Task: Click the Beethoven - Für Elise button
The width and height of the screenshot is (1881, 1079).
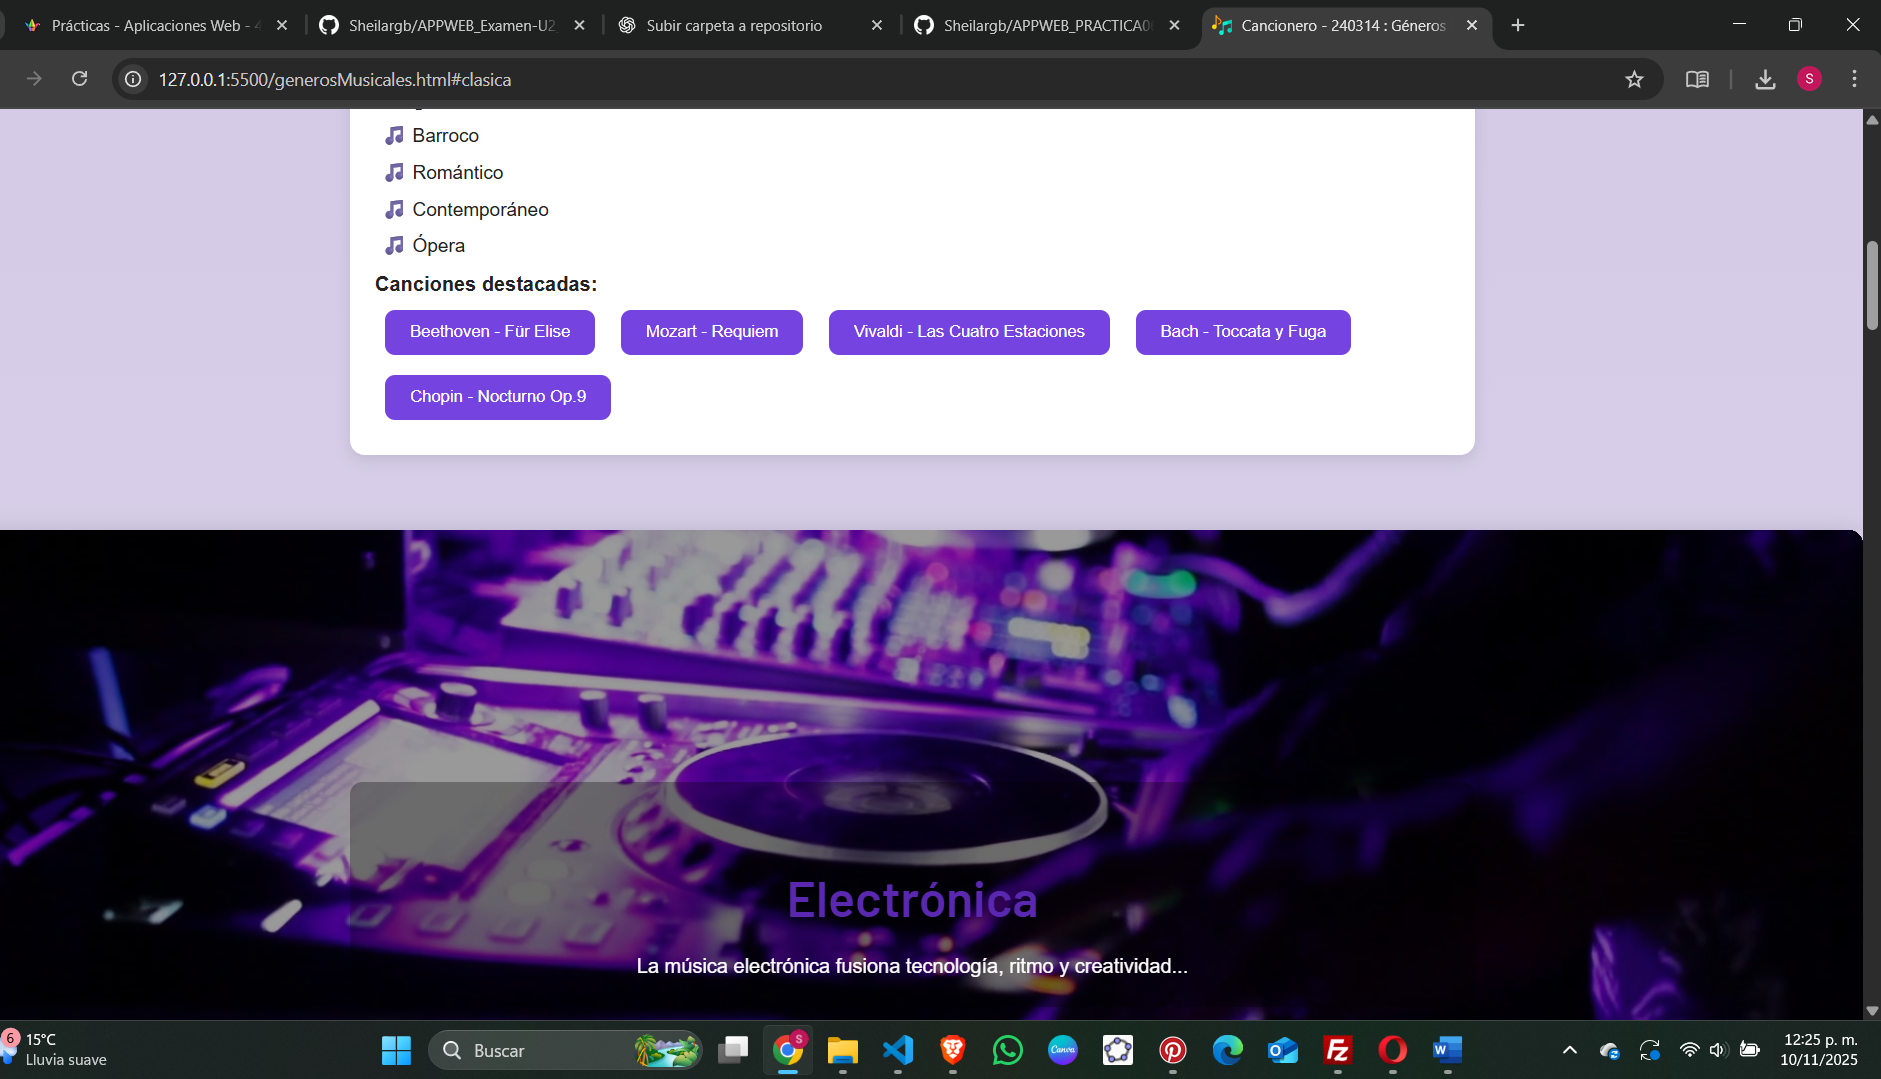Action: click(x=490, y=332)
